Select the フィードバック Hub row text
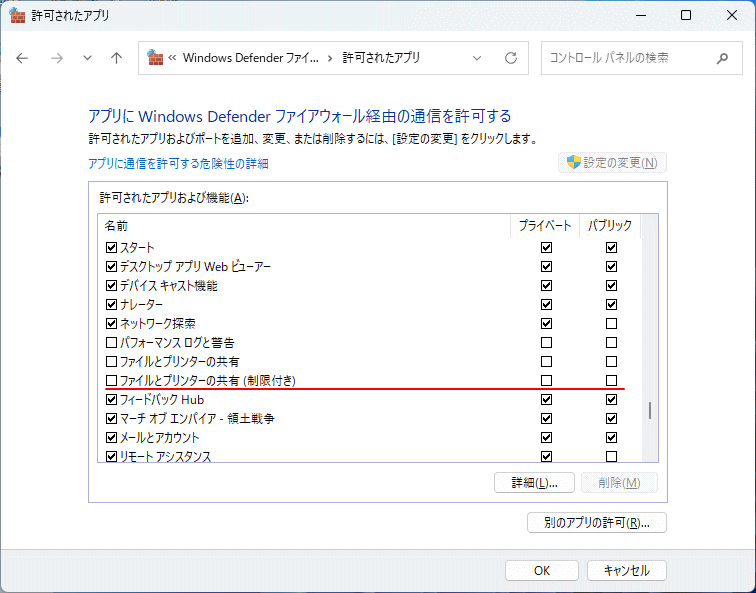This screenshot has height=593, width=756. pos(162,400)
